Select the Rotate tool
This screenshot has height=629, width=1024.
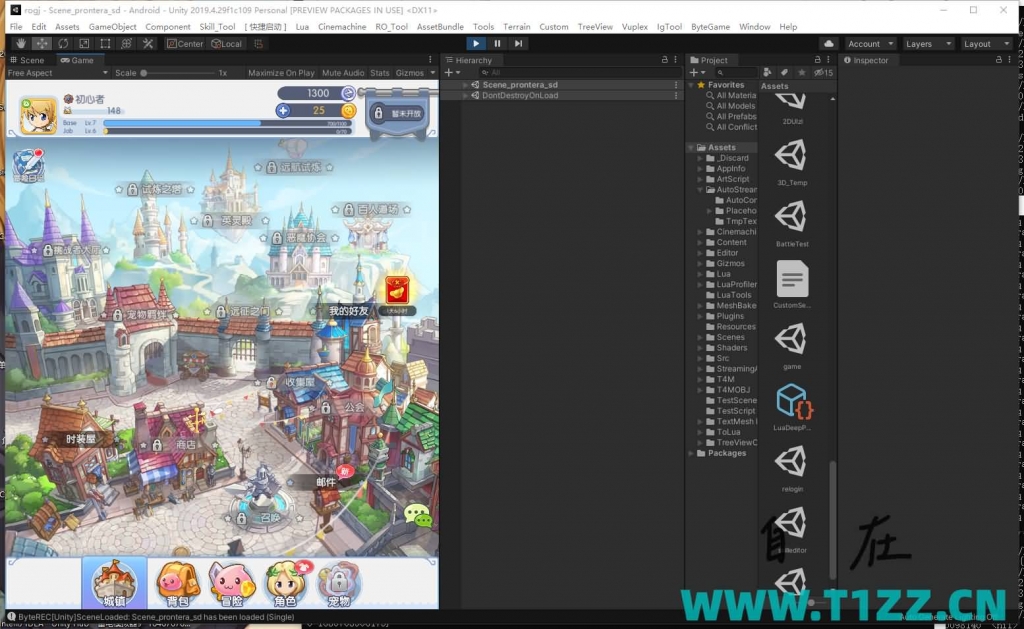click(63, 44)
